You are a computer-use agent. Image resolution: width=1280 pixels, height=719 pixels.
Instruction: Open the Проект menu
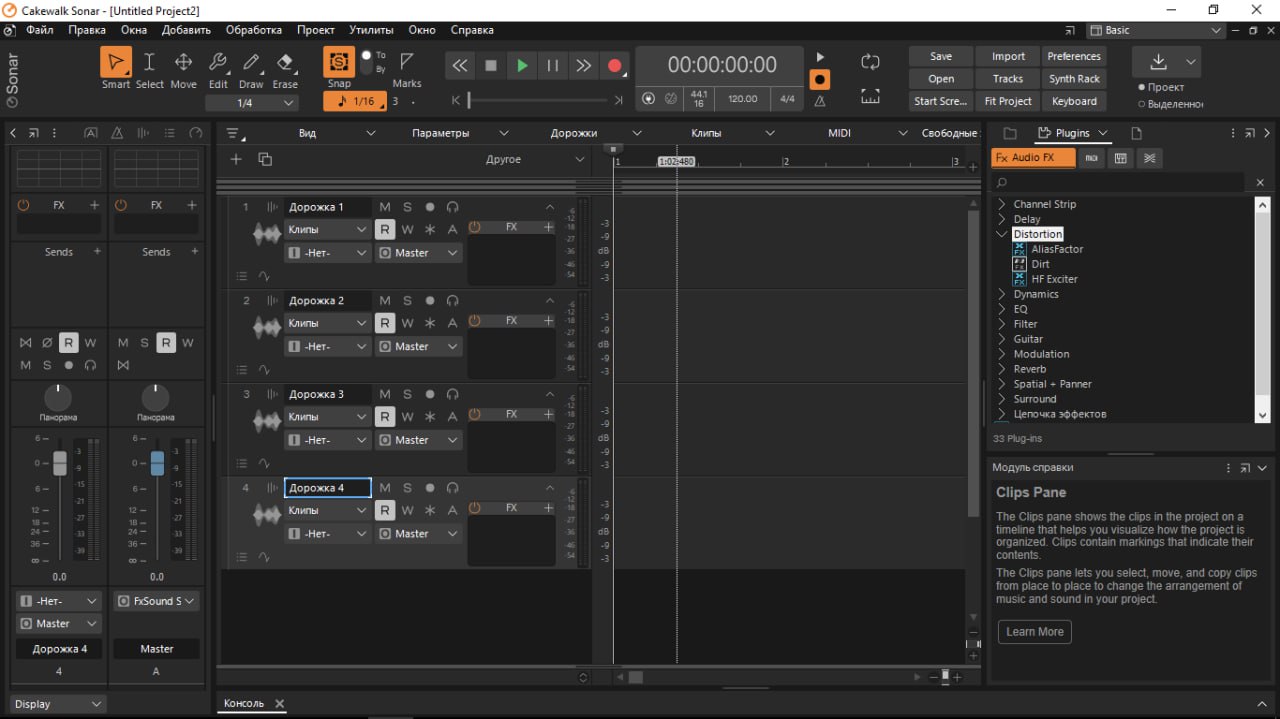tap(316, 30)
